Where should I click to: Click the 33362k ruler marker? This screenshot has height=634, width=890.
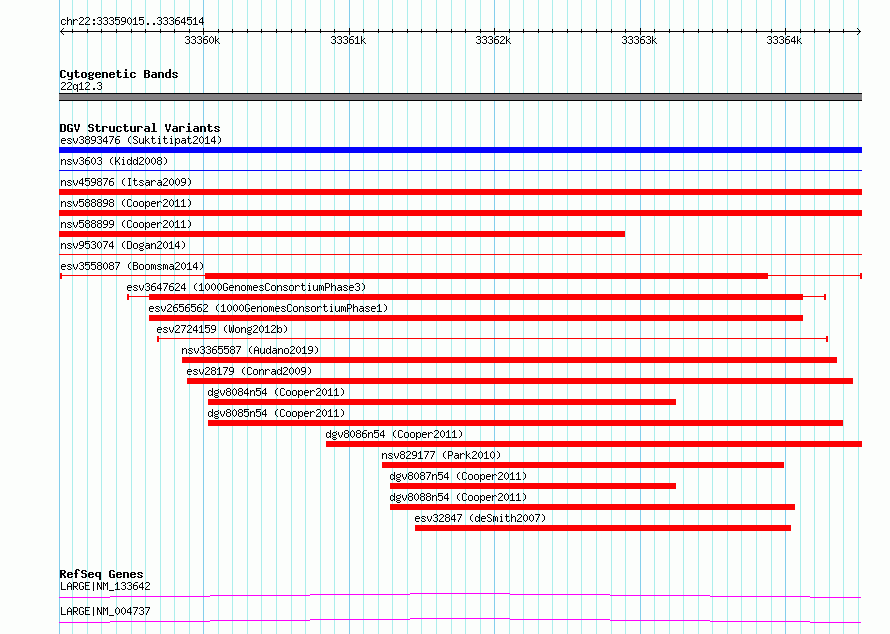coord(493,40)
